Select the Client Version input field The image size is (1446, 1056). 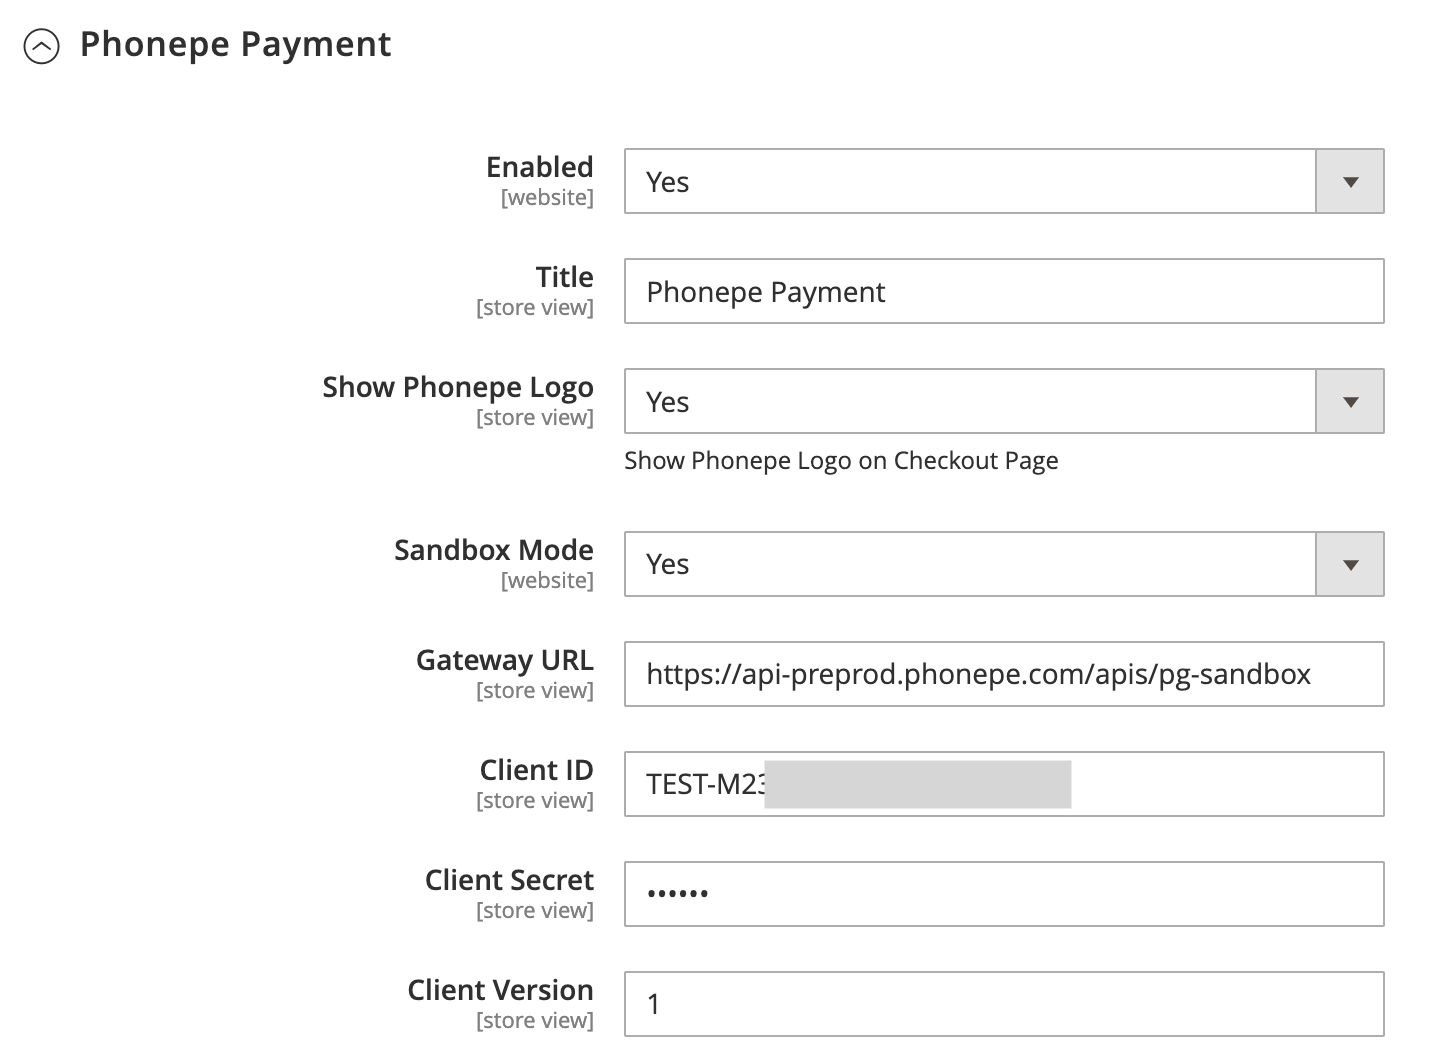1004,1004
